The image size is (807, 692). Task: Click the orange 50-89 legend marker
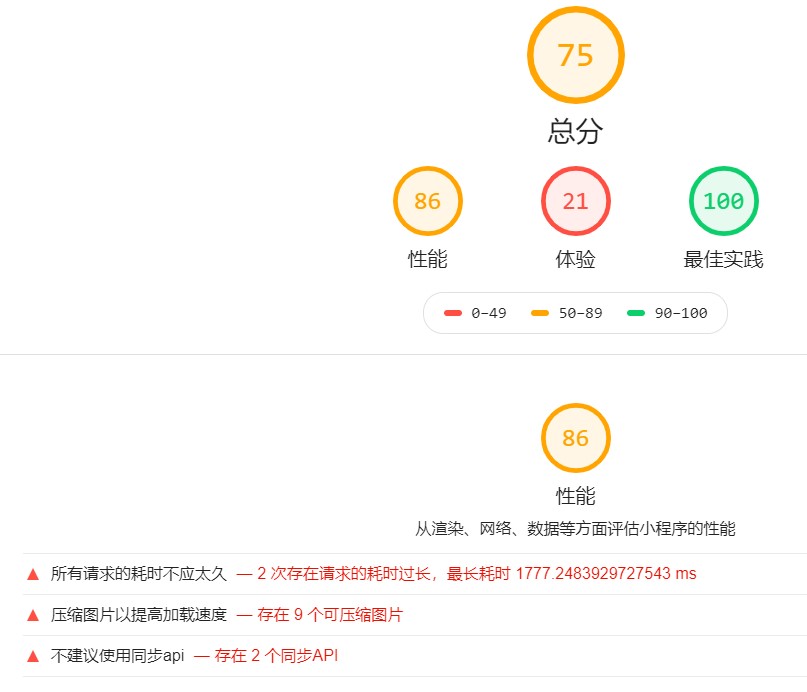coord(540,313)
